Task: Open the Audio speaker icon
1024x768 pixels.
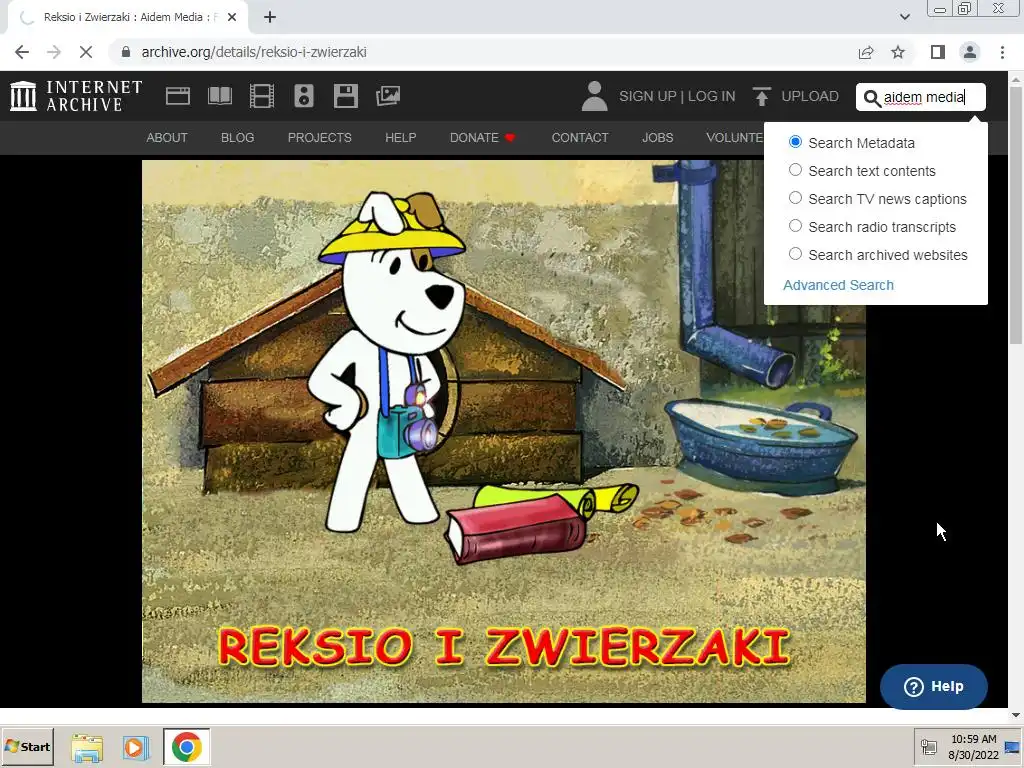Action: click(304, 96)
